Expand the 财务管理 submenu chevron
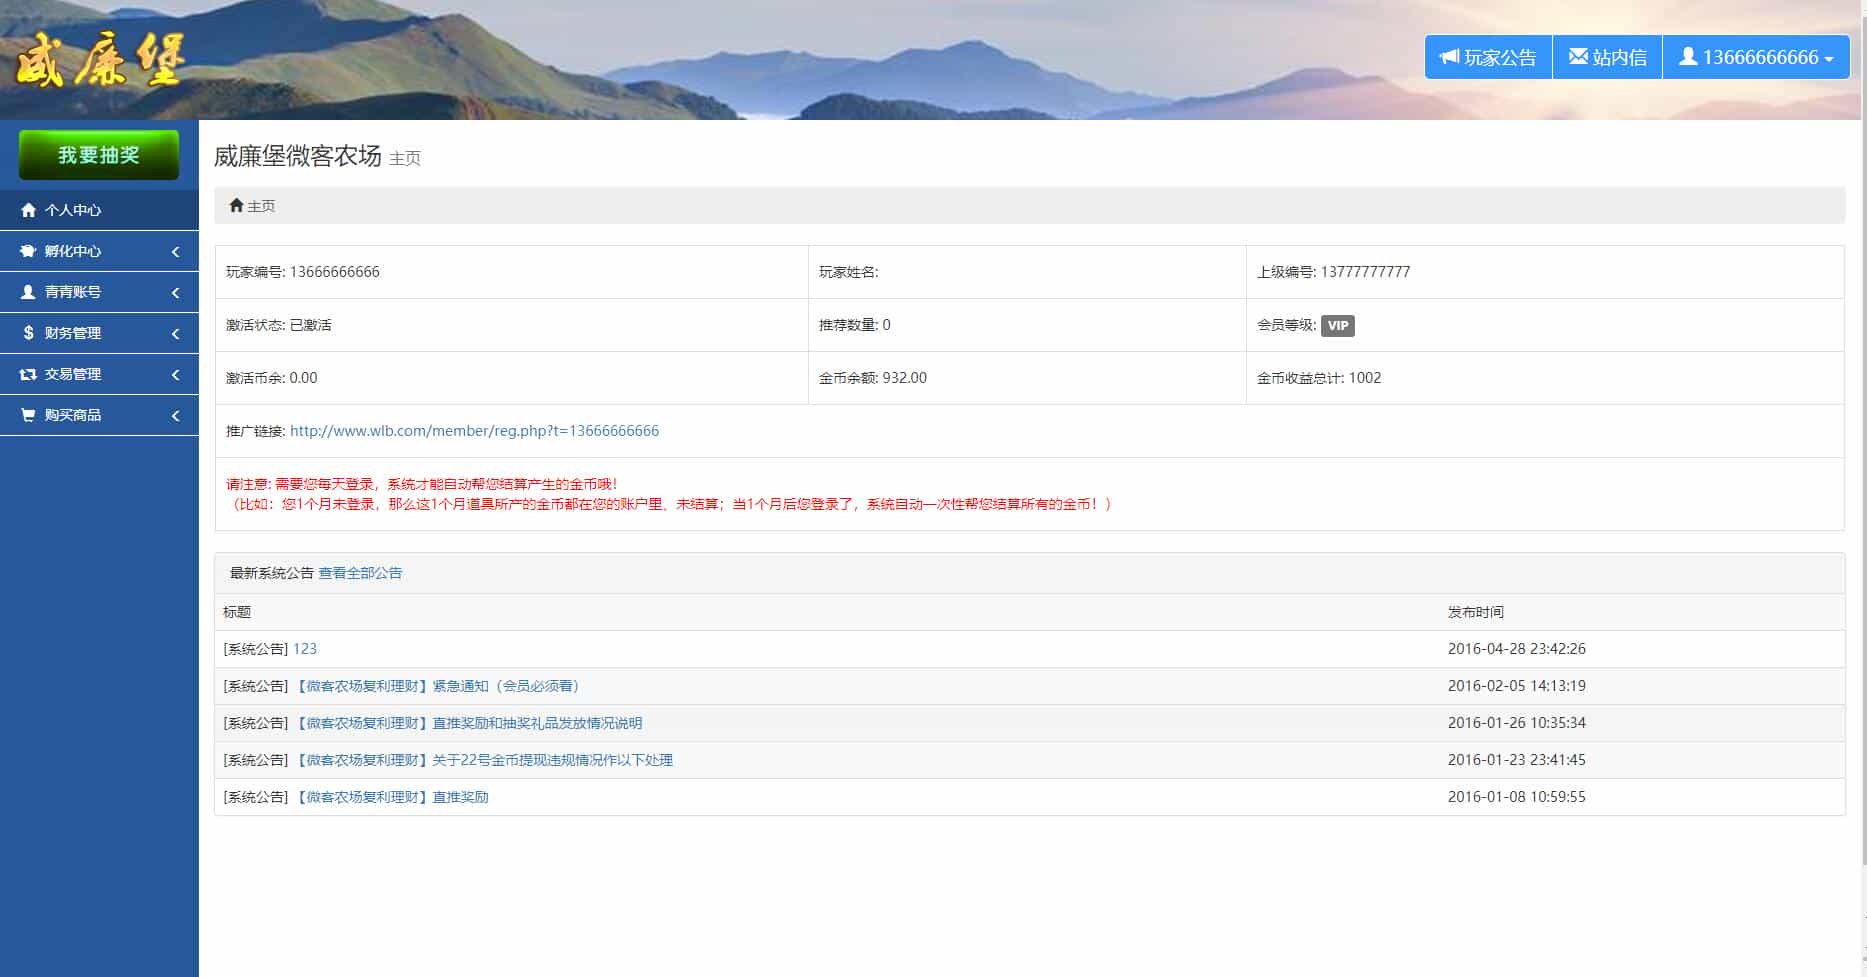The height and width of the screenshot is (977, 1867). click(176, 333)
